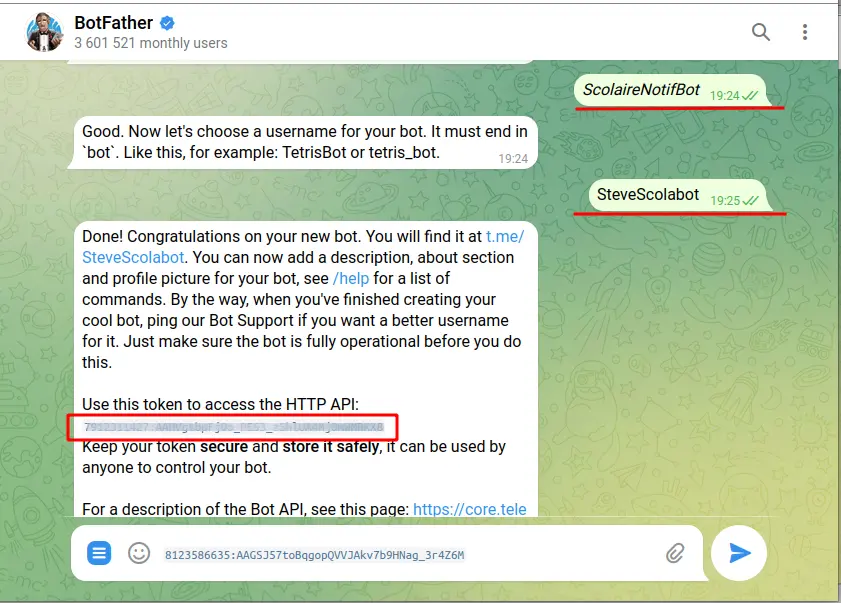
Task: Click the 'choose a username' message bubble
Action: 304,143
